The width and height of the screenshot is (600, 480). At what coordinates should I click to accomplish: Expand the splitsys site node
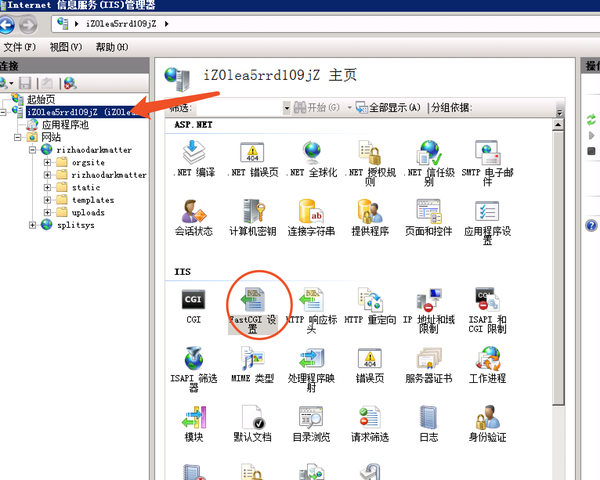(33, 225)
